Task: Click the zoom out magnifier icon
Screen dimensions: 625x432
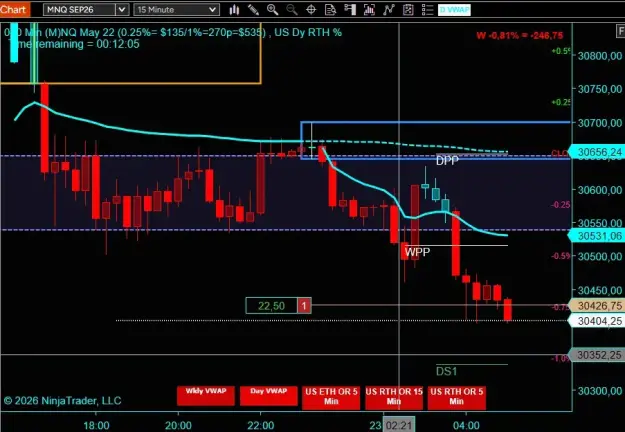Action: (292, 10)
